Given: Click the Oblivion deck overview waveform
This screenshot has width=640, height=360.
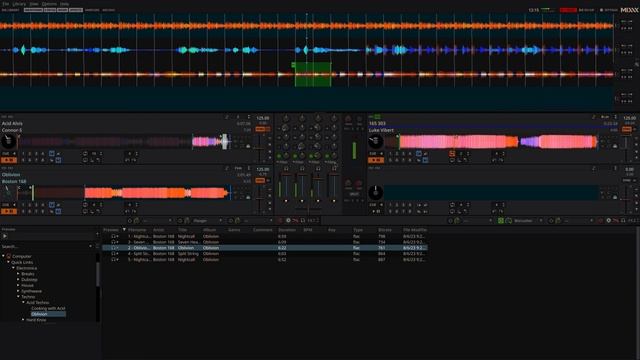Looking at the screenshot, I should click(x=125, y=193).
